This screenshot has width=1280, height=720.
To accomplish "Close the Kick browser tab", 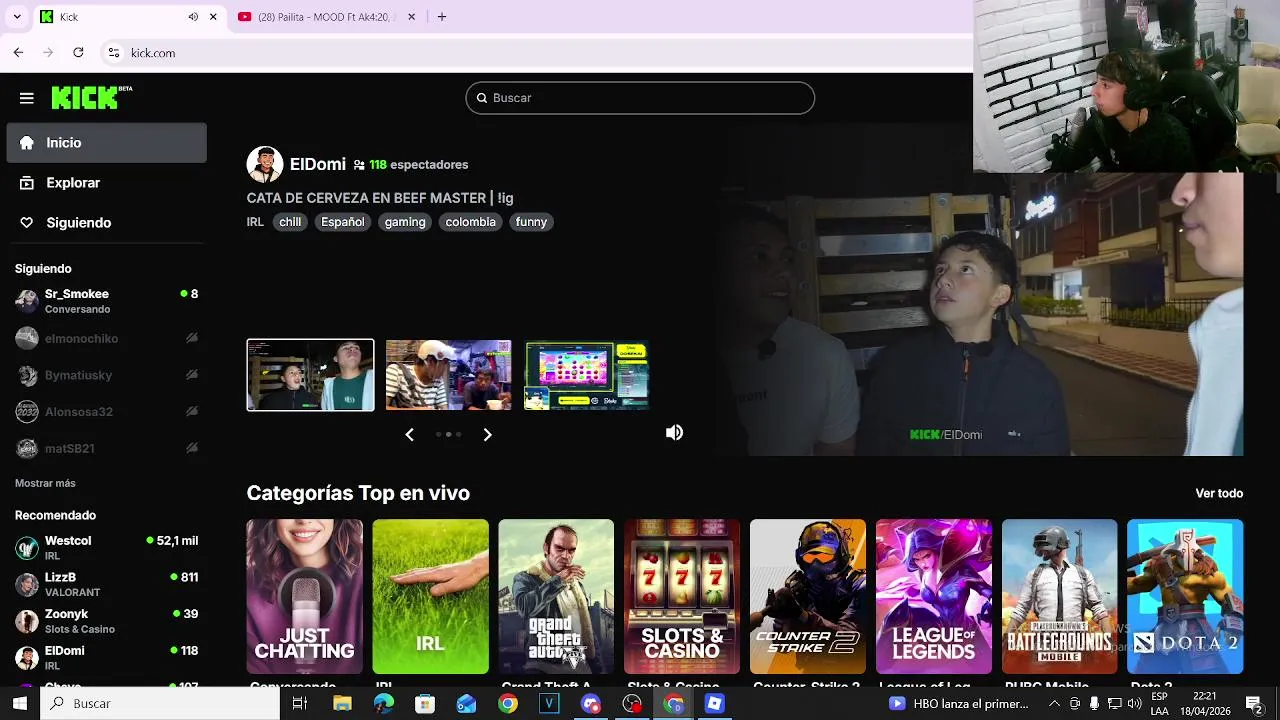I will point(213,17).
